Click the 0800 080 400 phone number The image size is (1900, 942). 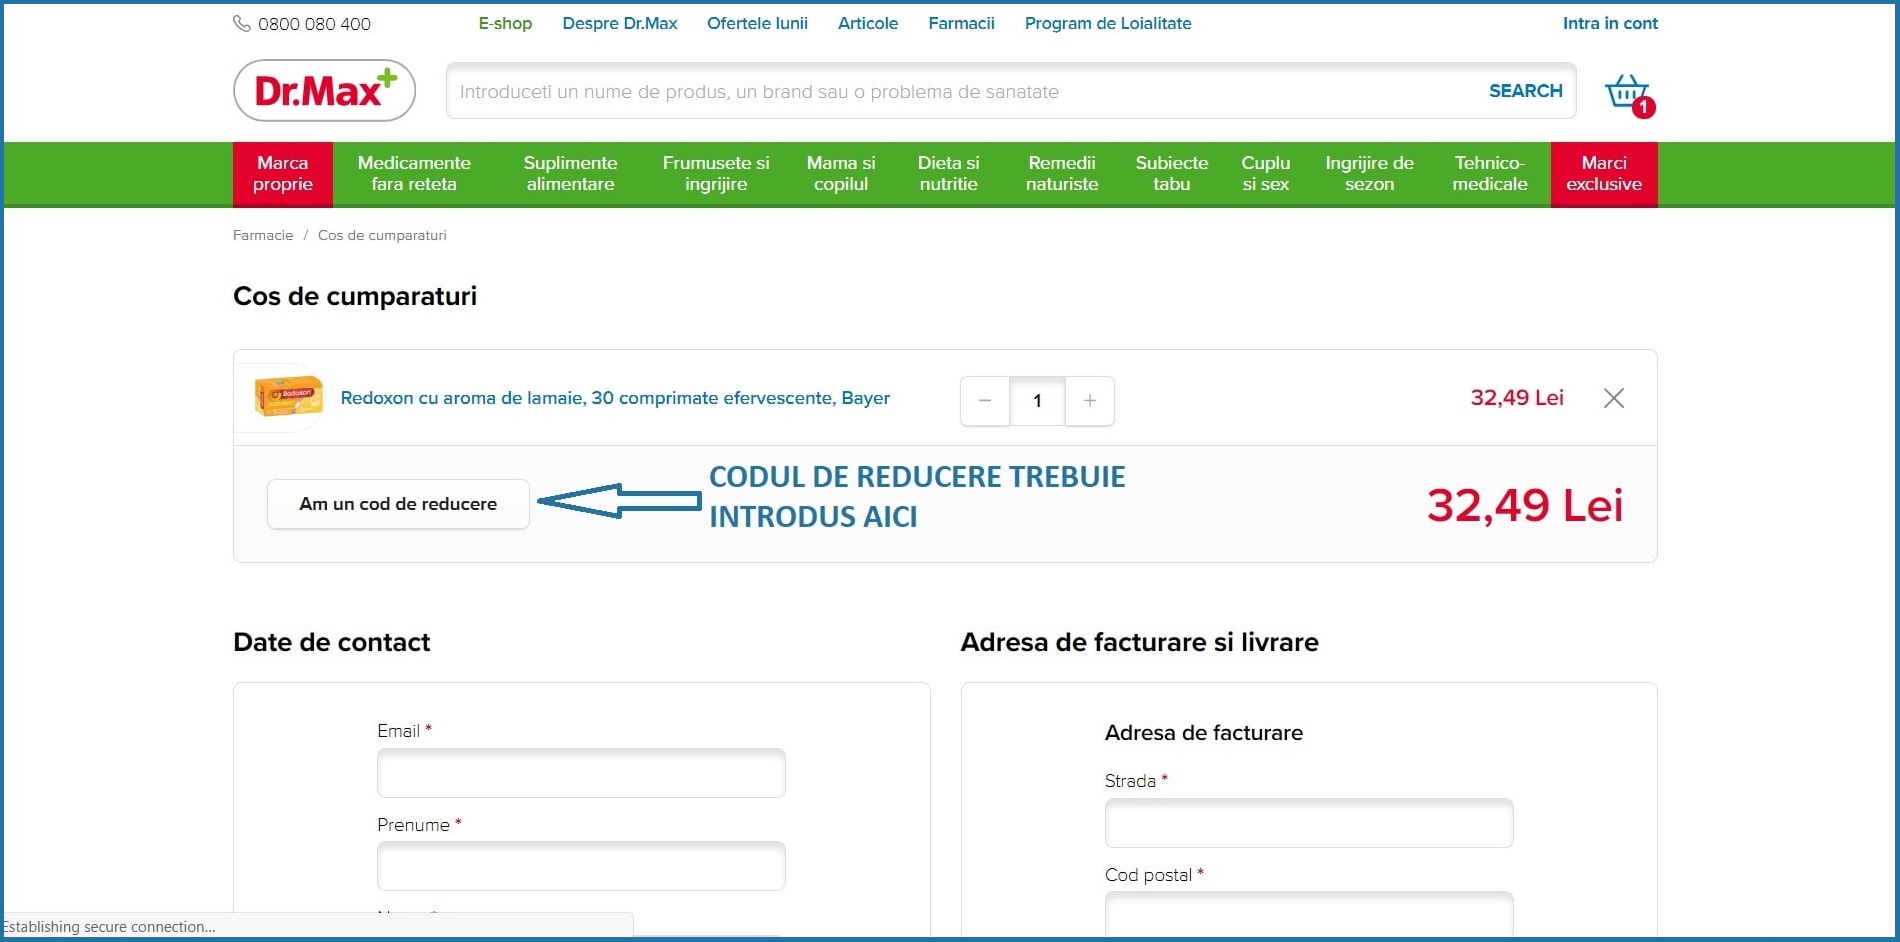tap(314, 24)
